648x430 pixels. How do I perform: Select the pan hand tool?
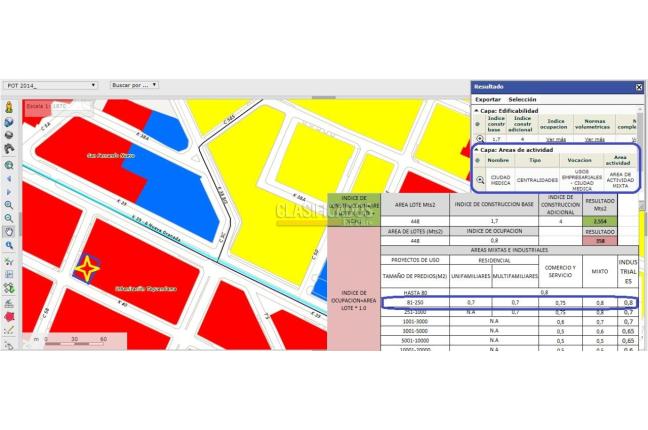[9, 232]
